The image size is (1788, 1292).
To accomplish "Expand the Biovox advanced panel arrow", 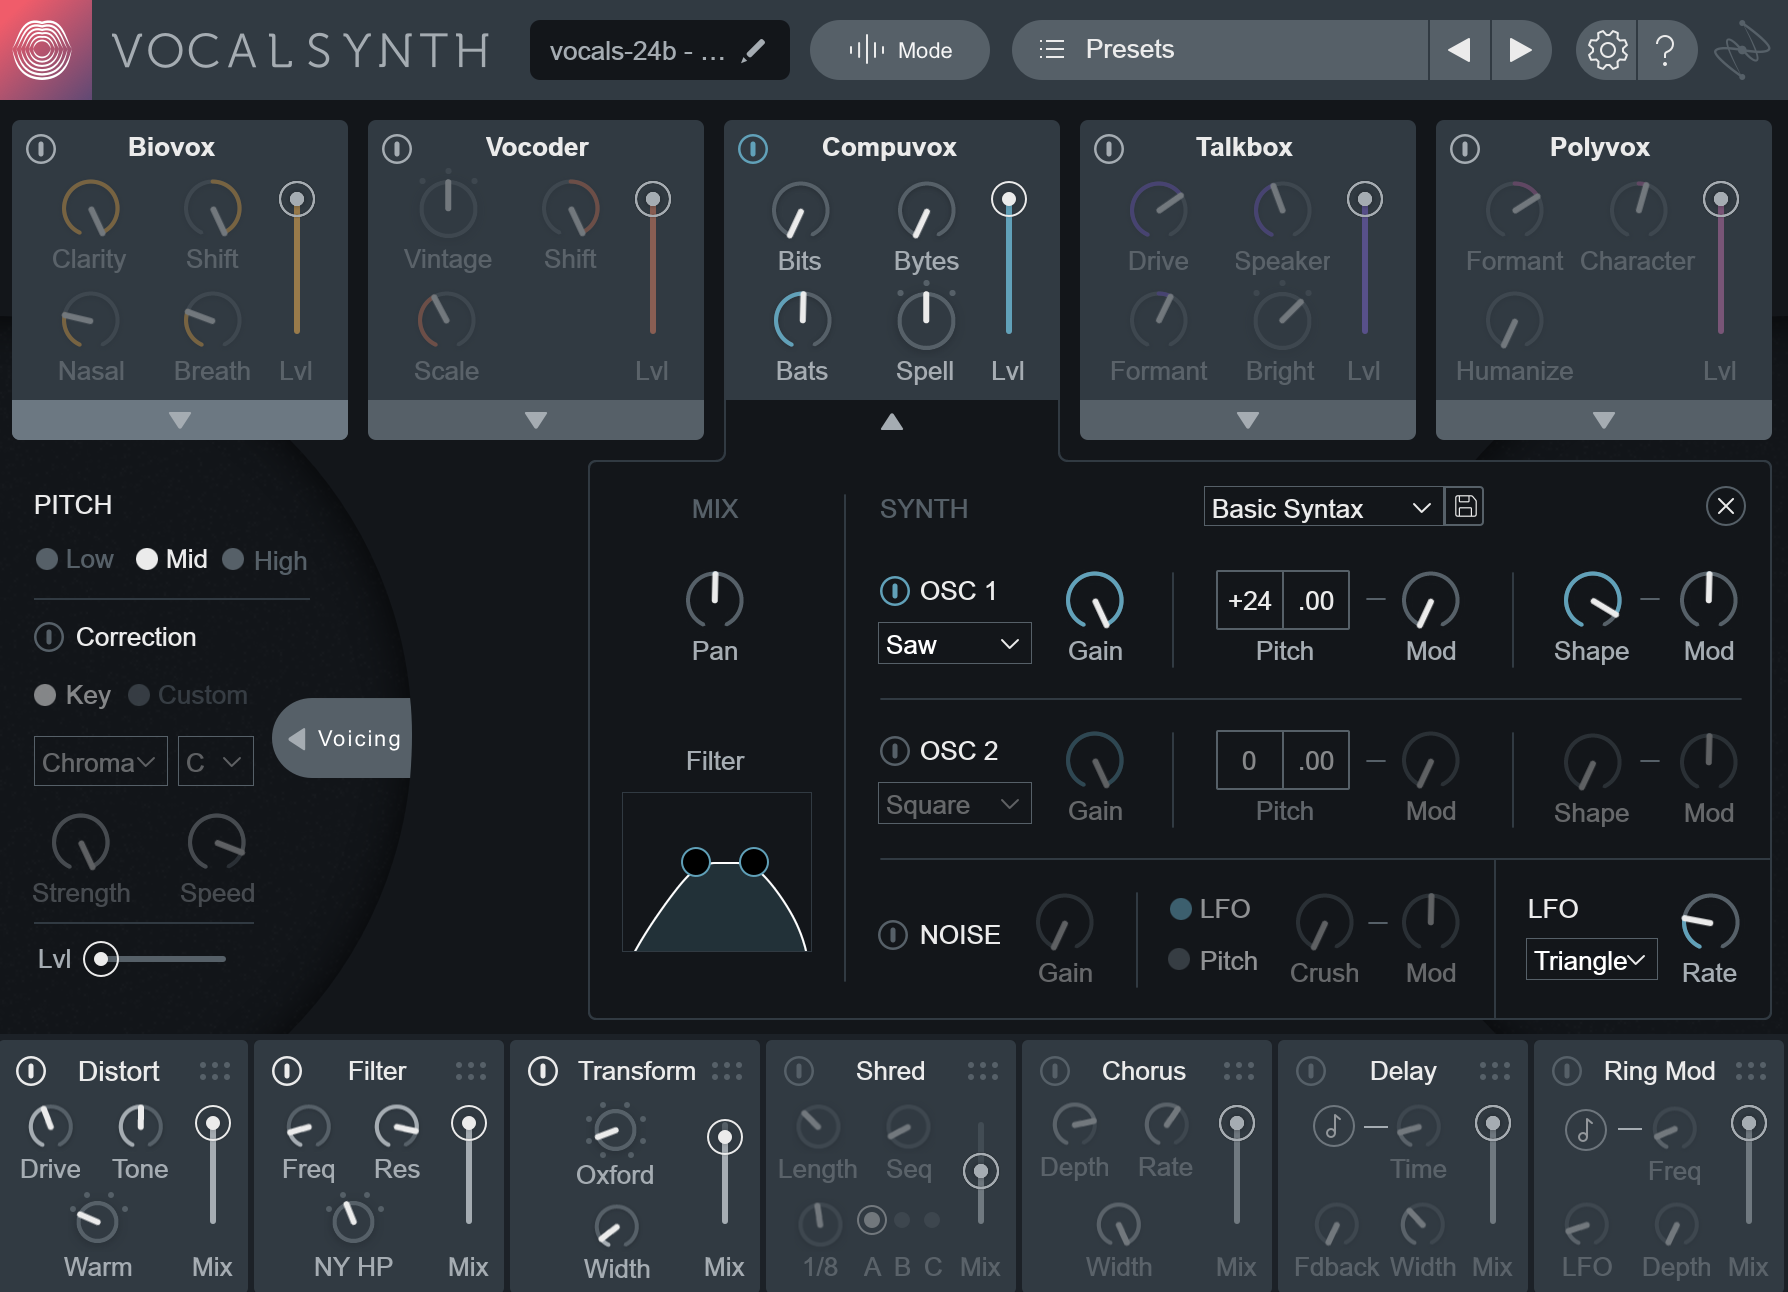I will click(180, 420).
